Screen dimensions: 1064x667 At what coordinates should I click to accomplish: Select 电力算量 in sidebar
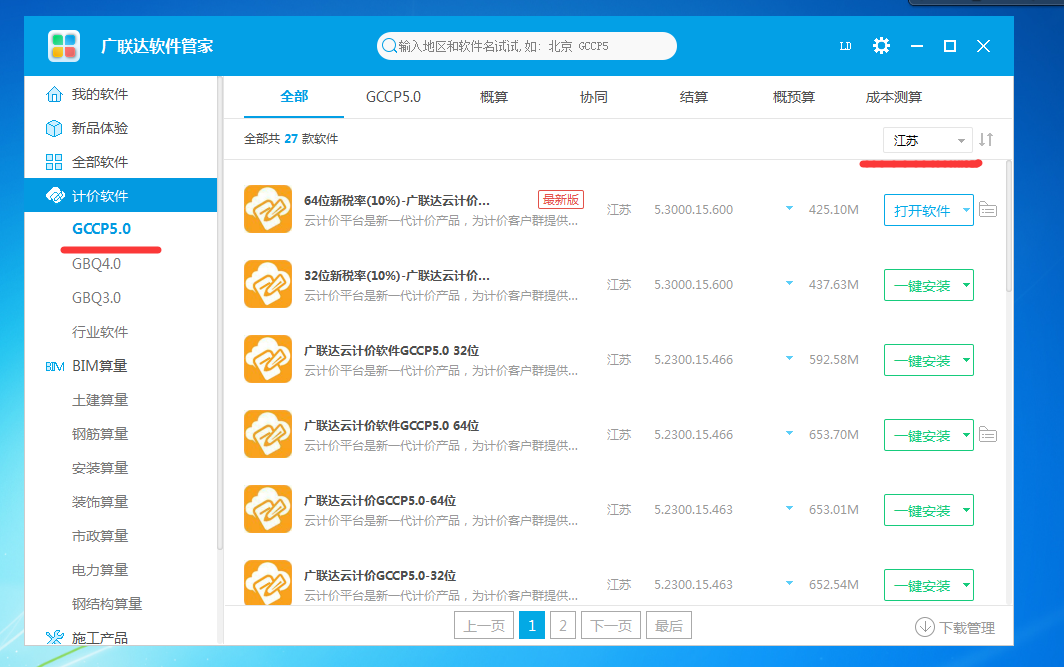(x=100, y=570)
